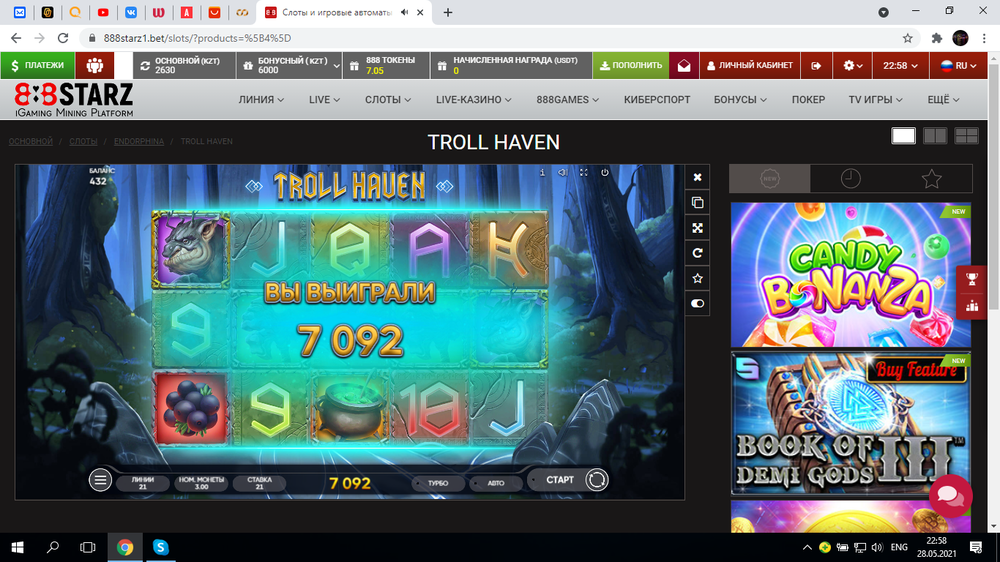This screenshot has width=1000, height=562.
Task: Select the single-window layout
Action: coord(903,136)
